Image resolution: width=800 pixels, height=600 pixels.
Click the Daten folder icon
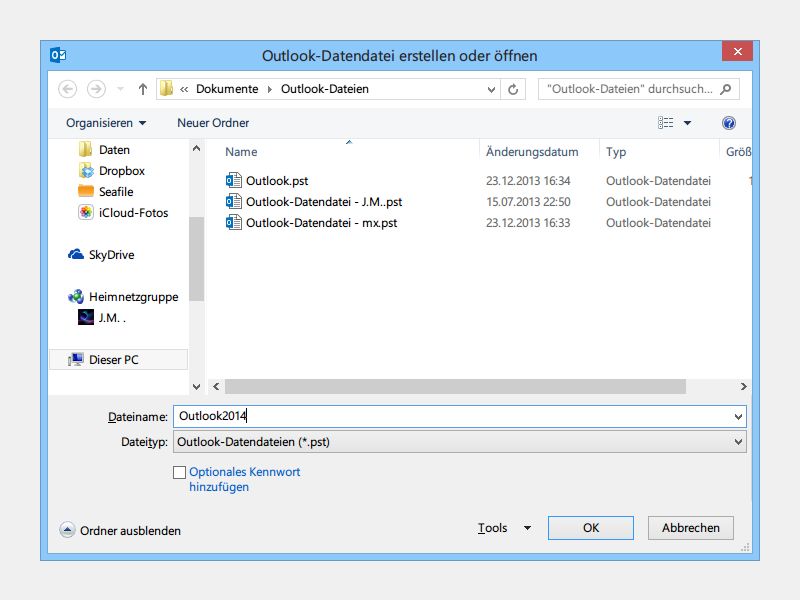pyautogui.click(x=85, y=149)
